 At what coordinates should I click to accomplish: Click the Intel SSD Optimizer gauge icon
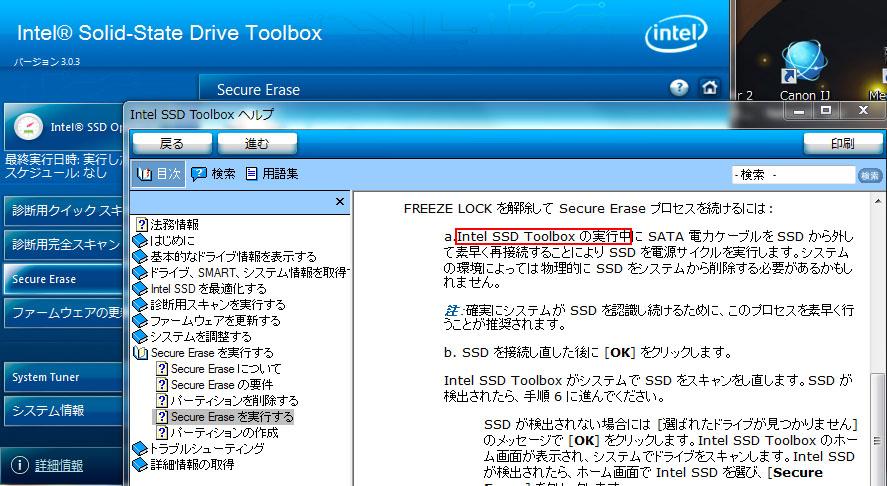(x=28, y=127)
